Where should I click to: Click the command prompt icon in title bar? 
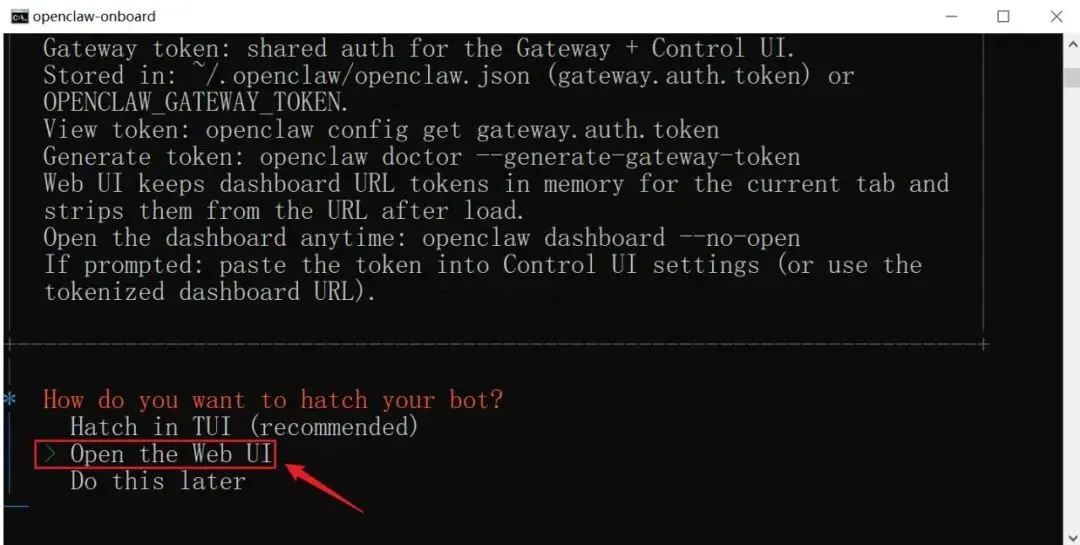(19, 16)
